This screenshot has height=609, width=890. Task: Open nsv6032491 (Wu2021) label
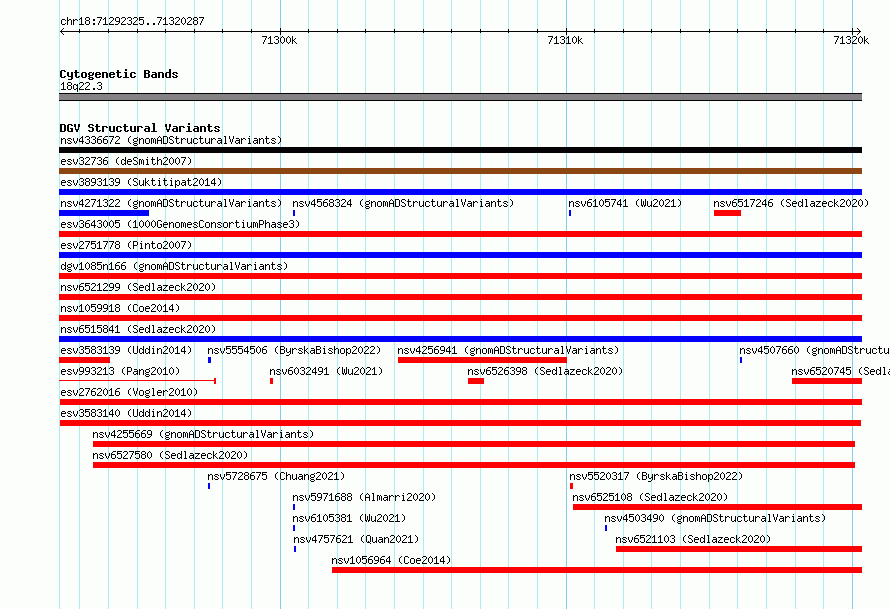pyautogui.click(x=326, y=371)
